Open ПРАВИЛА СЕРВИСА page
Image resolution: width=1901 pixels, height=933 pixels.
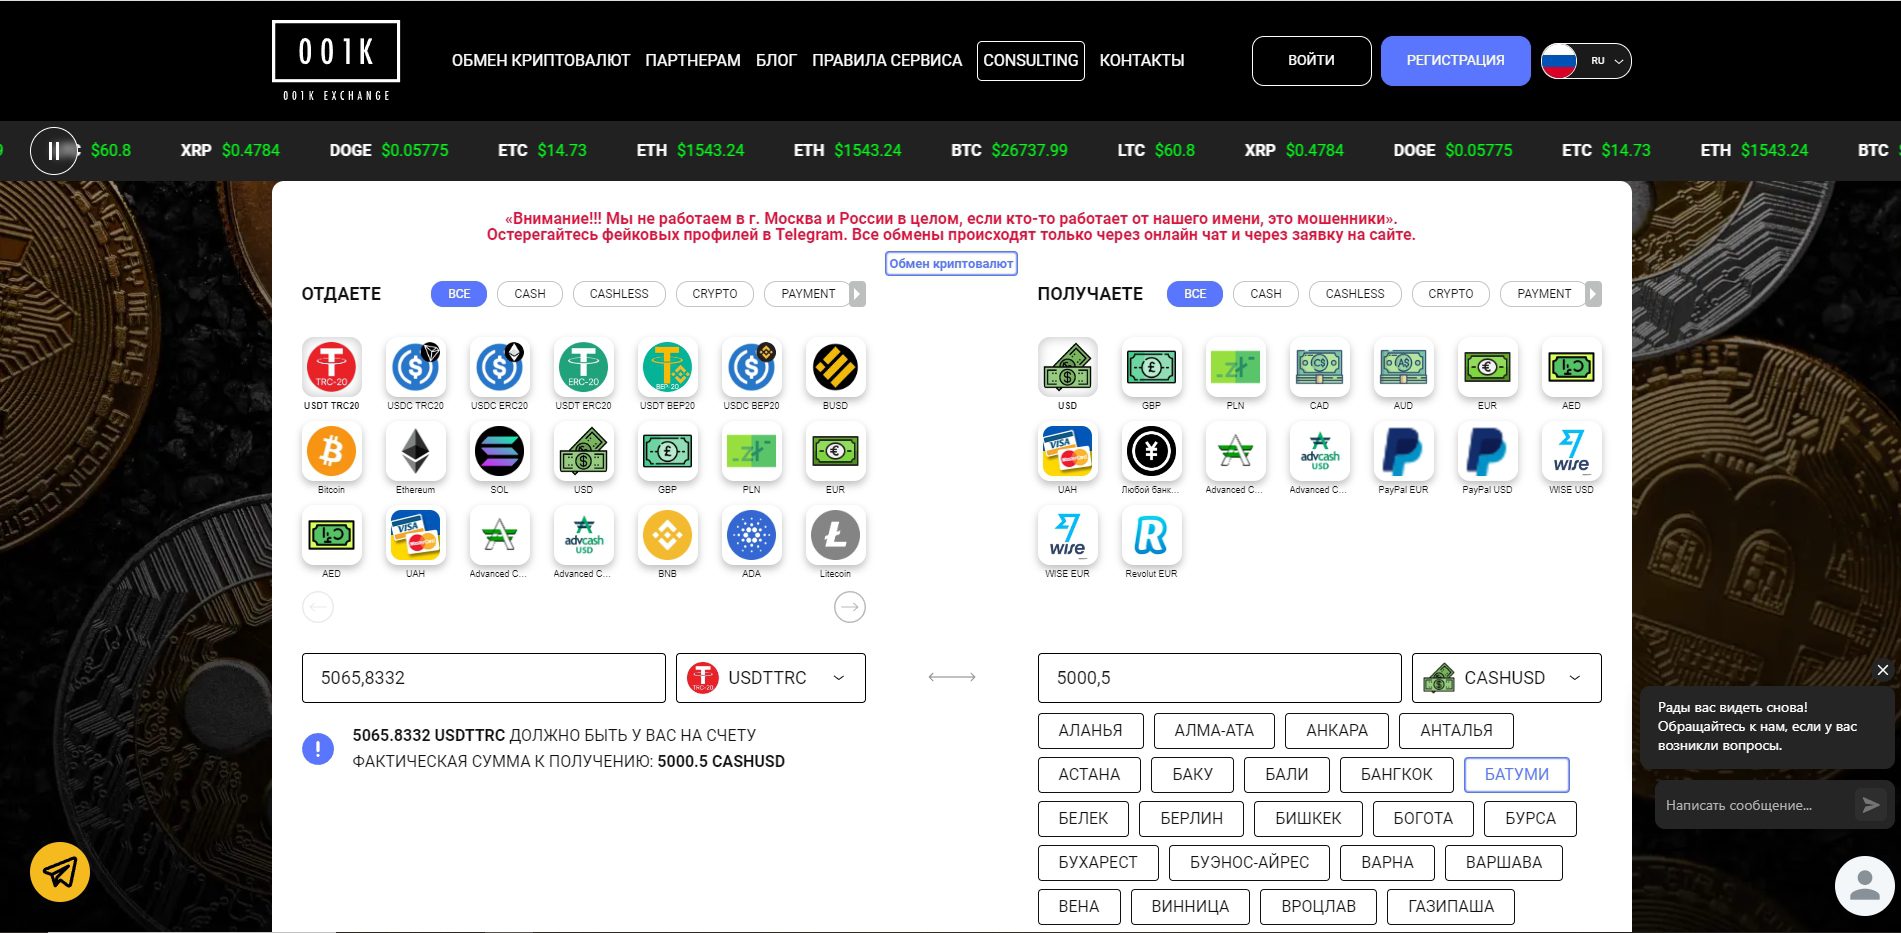(887, 61)
